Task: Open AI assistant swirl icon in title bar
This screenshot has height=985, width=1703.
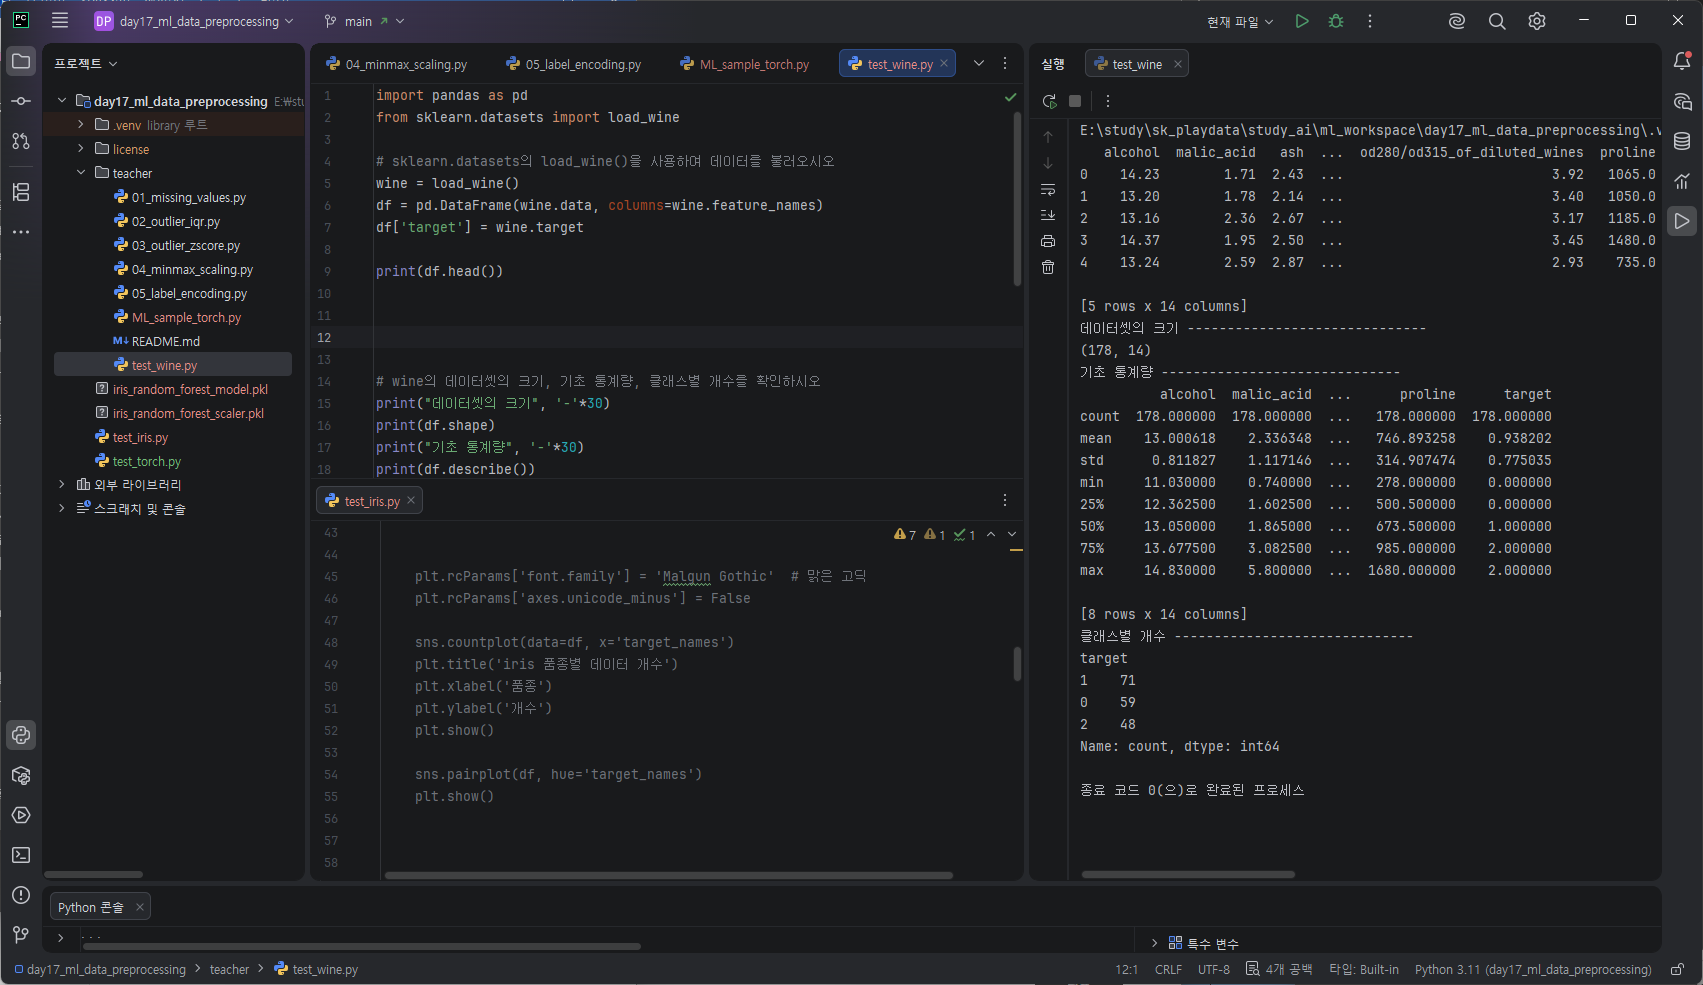Action: click(x=1457, y=21)
